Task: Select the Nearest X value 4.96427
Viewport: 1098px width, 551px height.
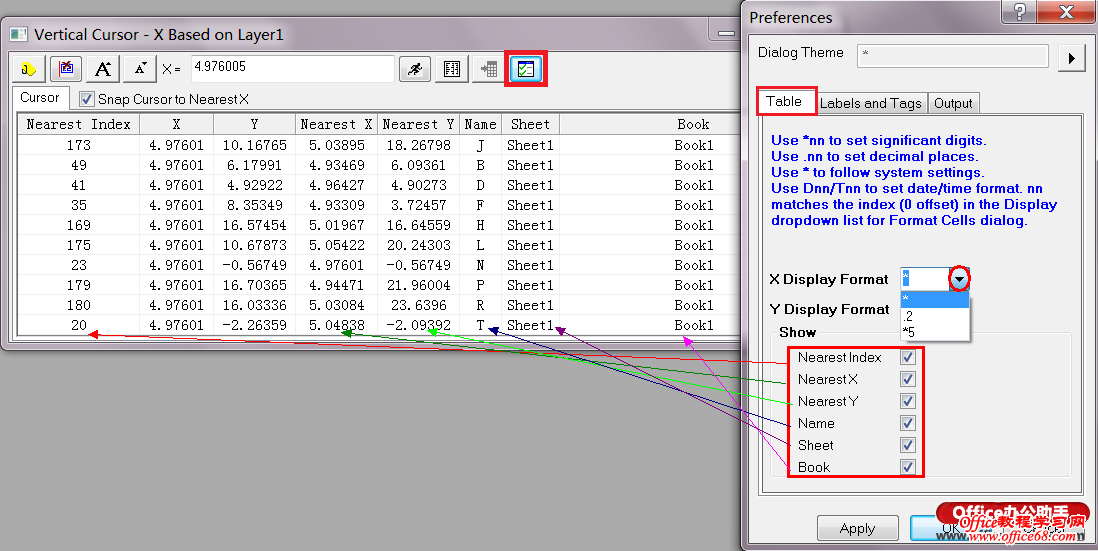Action: point(336,185)
